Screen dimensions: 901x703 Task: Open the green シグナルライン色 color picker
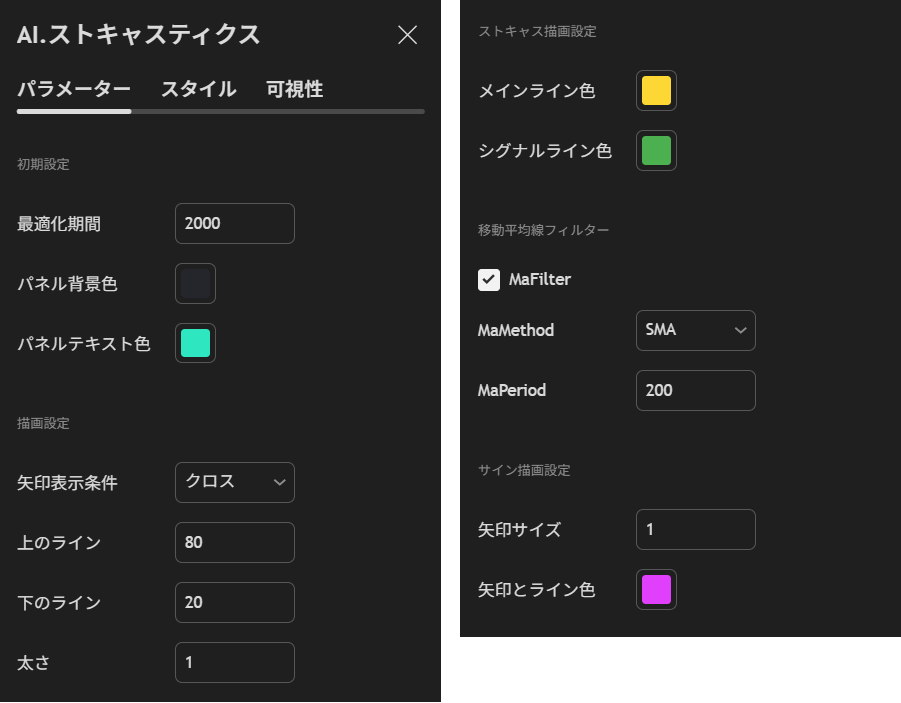click(x=656, y=150)
